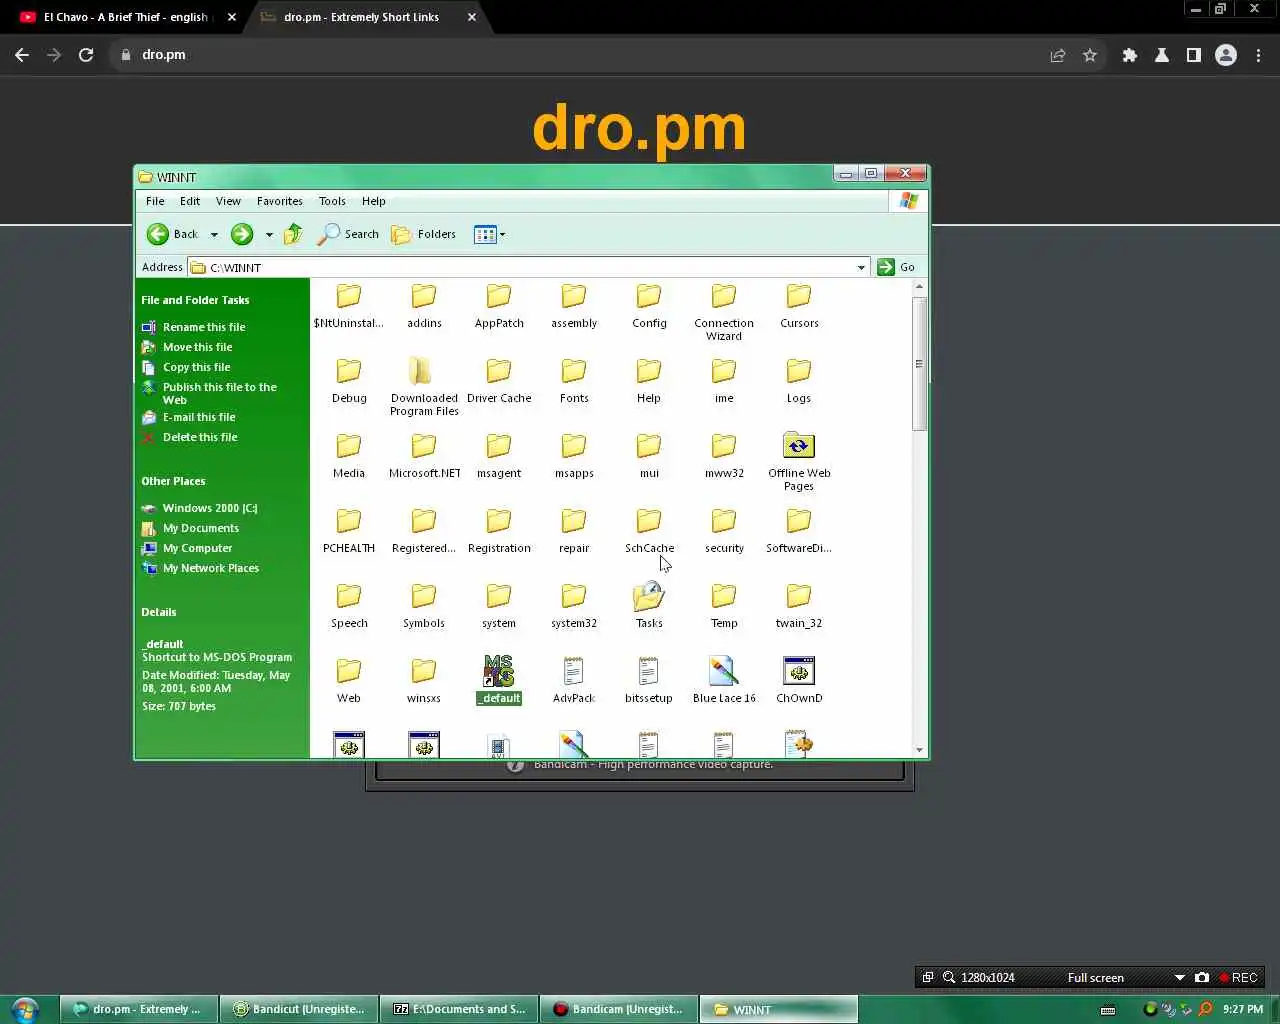Click the file list vertical scrollbar thumb
This screenshot has height=1024, width=1280.
(919, 364)
